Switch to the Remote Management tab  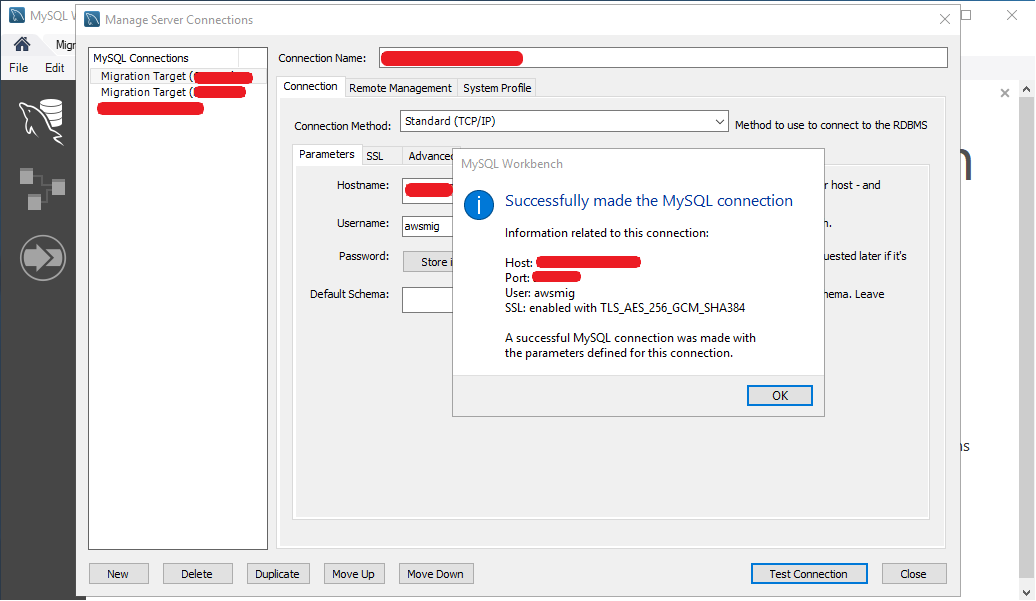pyautogui.click(x=400, y=88)
